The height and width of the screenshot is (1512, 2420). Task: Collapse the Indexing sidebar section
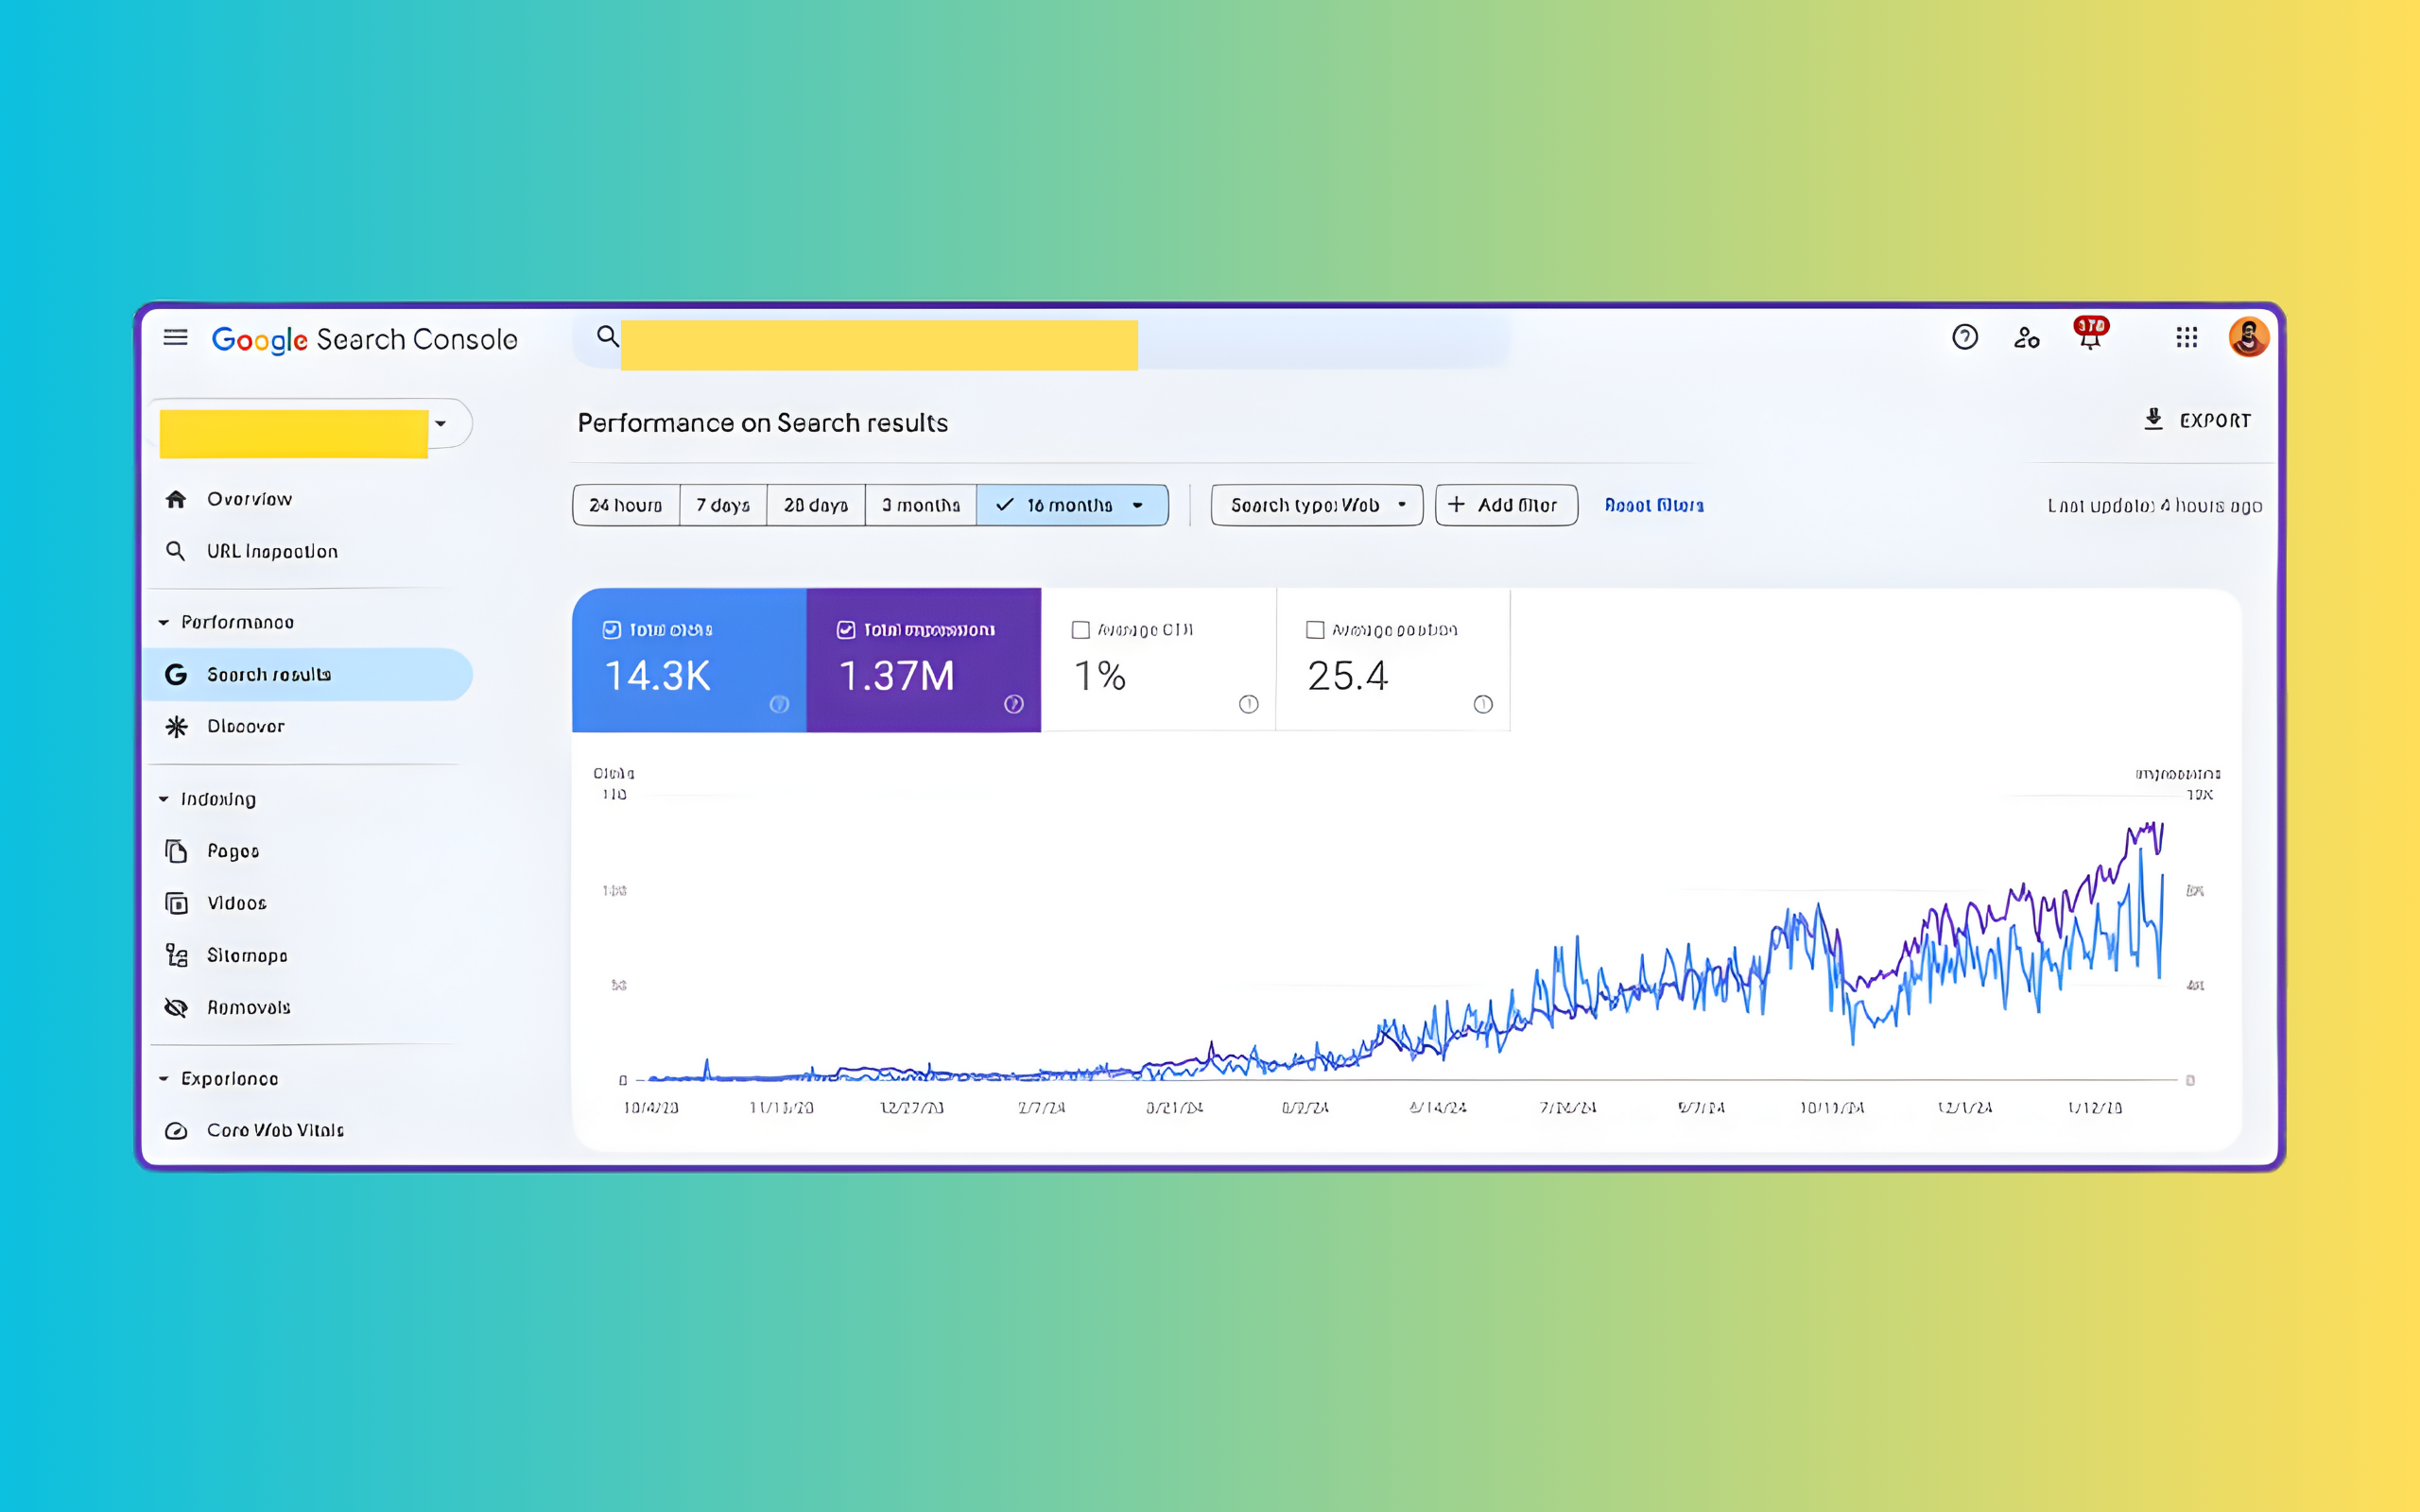pyautogui.click(x=164, y=799)
